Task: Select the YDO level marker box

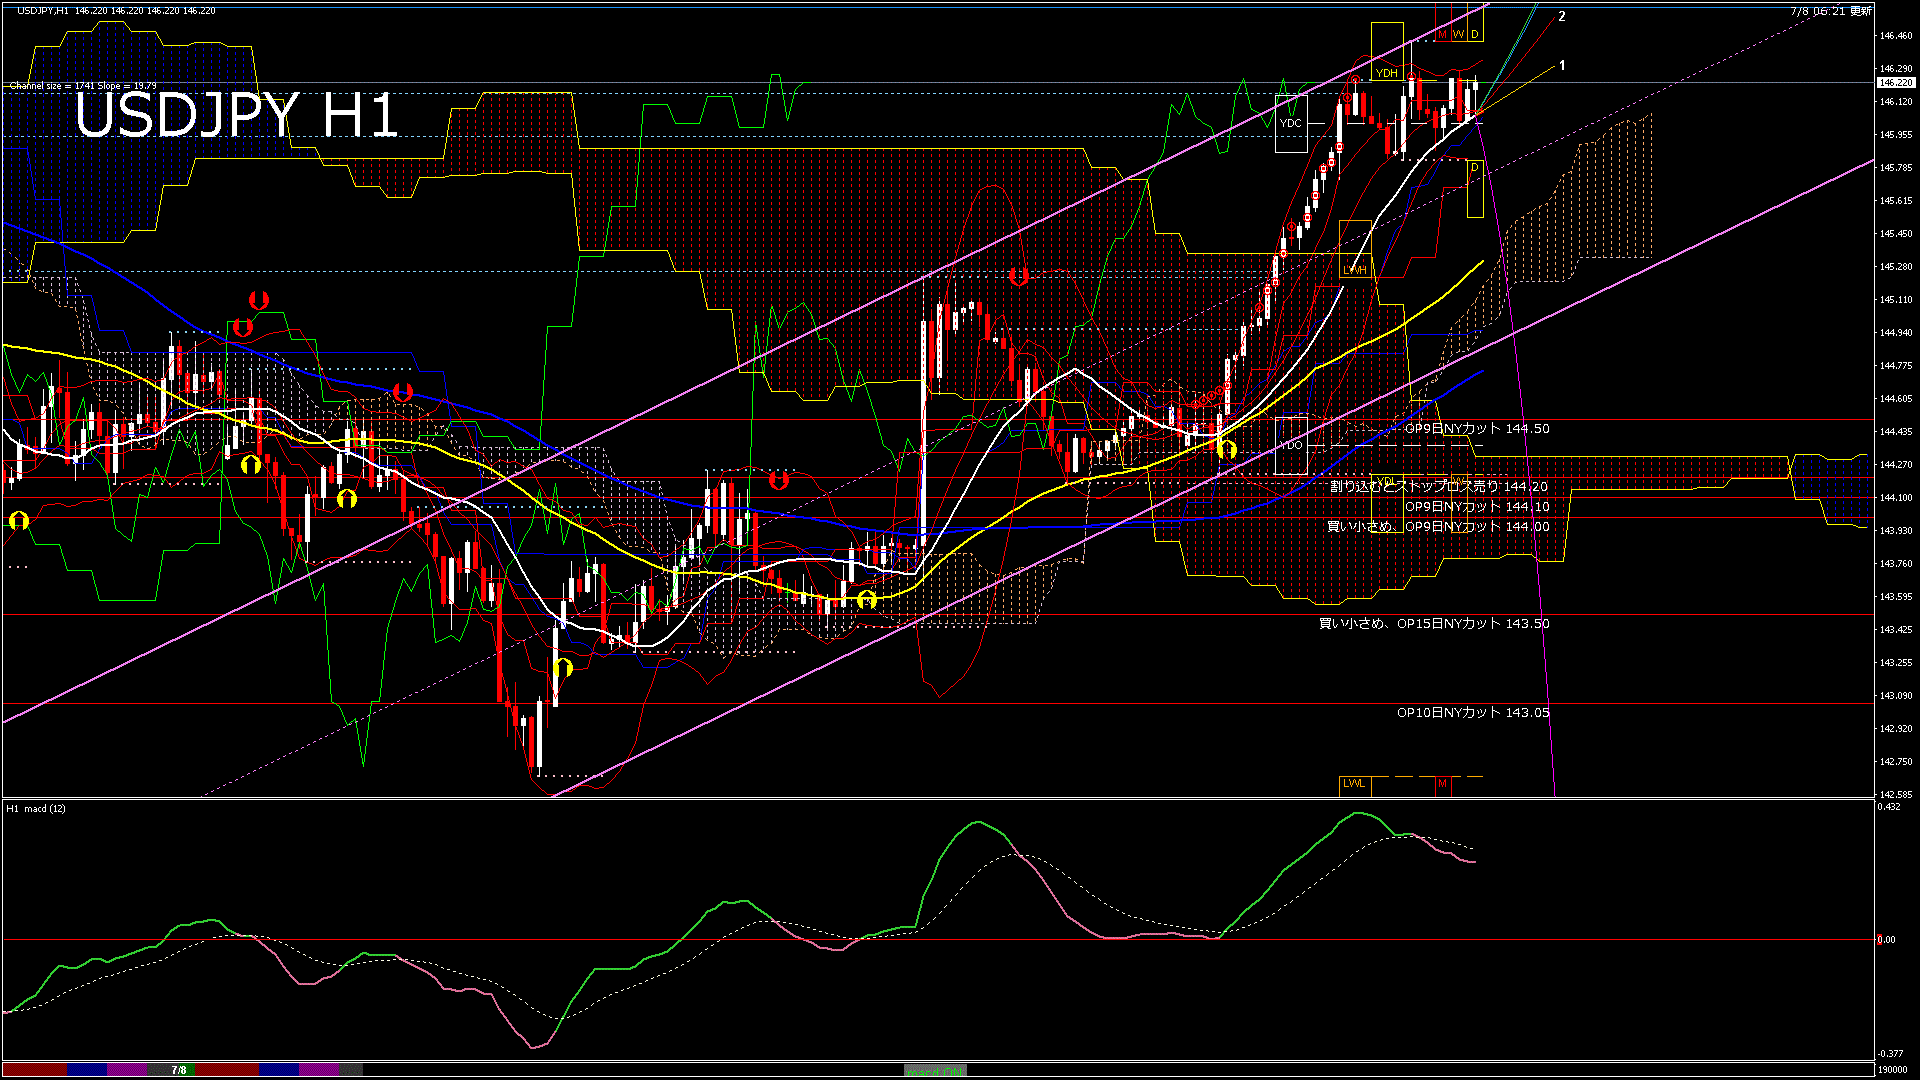Action: click(x=1291, y=445)
